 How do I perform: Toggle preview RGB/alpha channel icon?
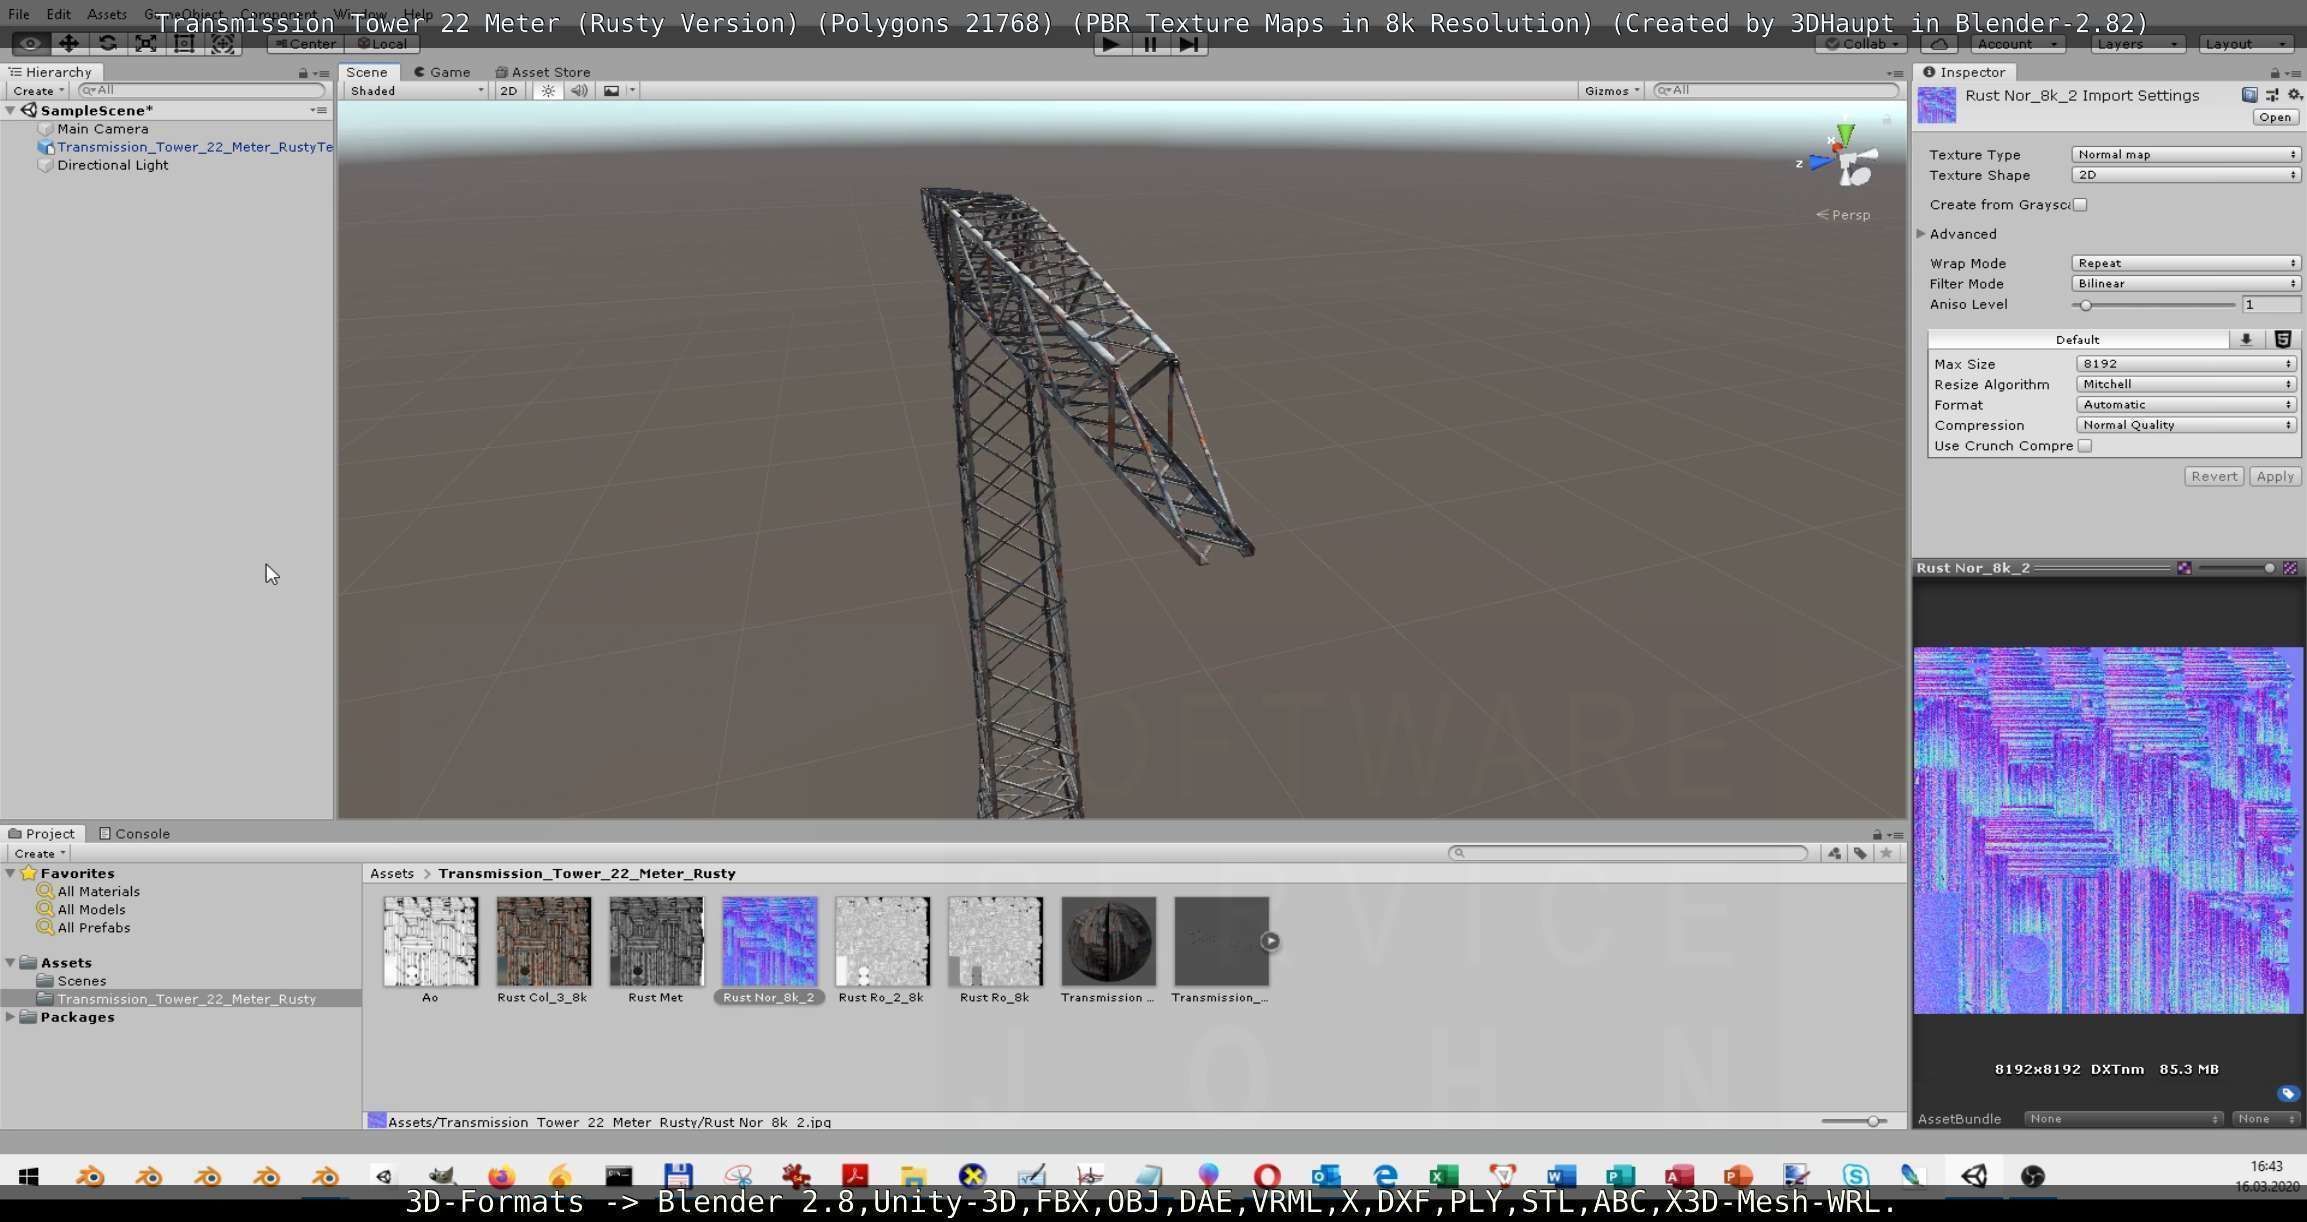(2184, 568)
